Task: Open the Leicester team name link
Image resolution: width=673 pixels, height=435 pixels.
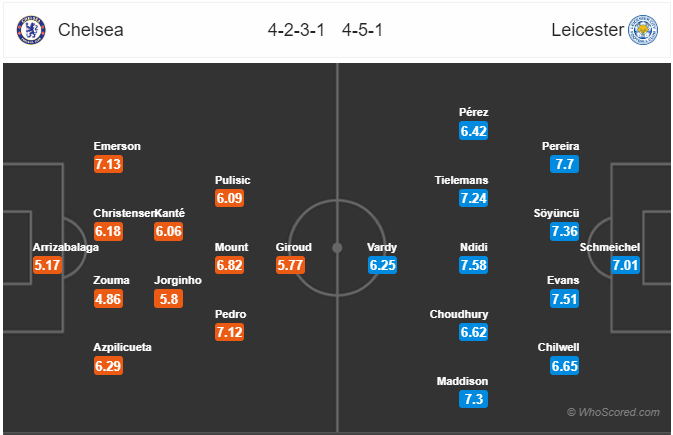Action: [x=587, y=30]
